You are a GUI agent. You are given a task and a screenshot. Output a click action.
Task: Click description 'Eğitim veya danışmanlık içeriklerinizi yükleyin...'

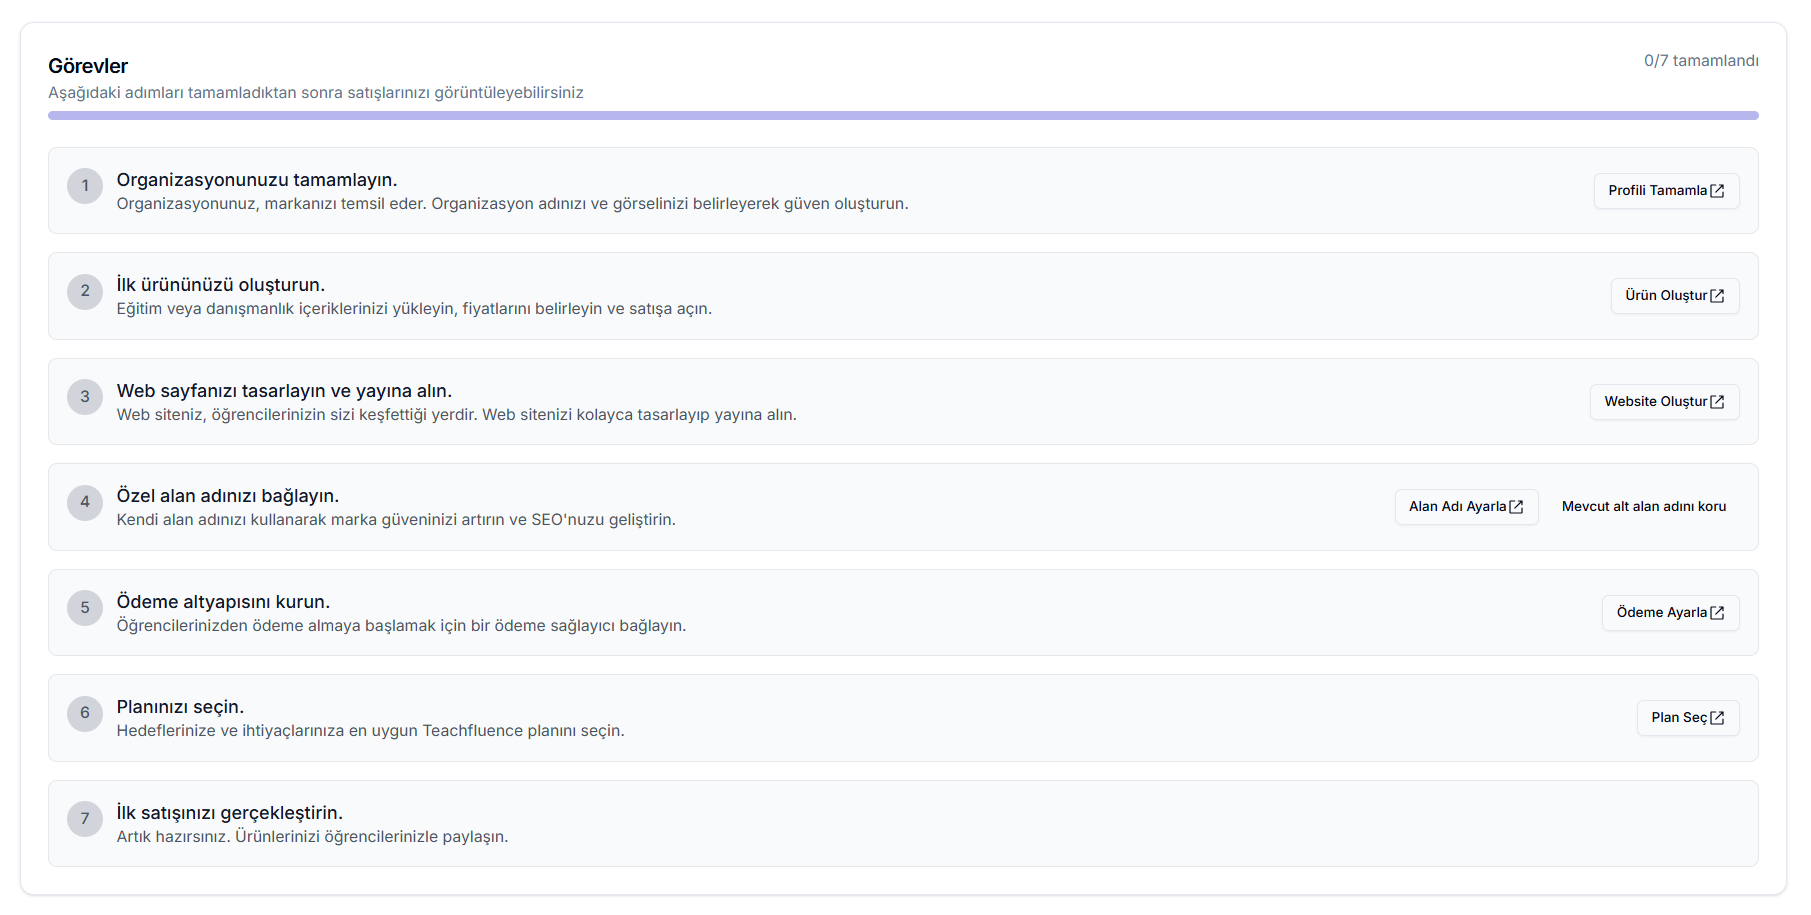click(414, 309)
